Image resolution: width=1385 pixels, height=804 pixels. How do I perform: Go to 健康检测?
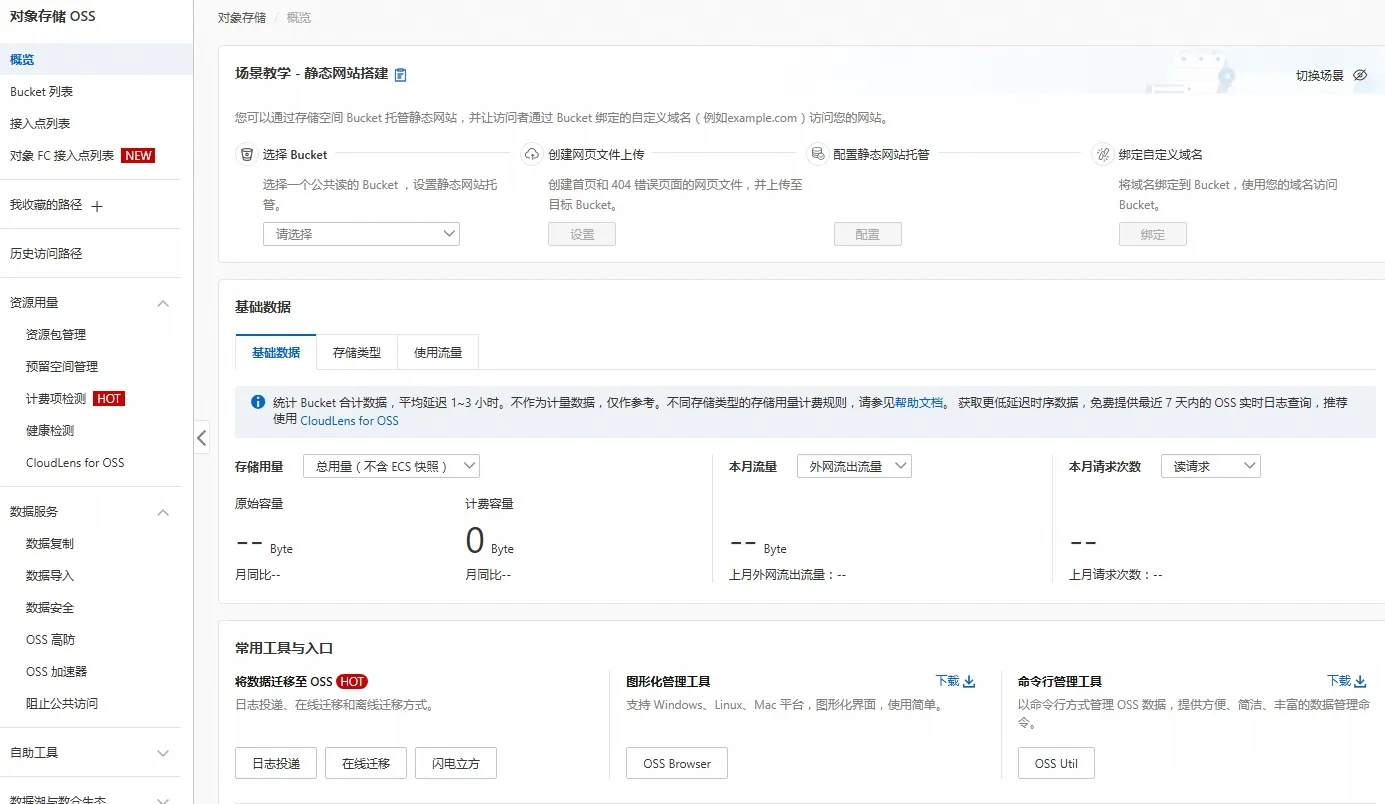pyautogui.click(x=50, y=431)
